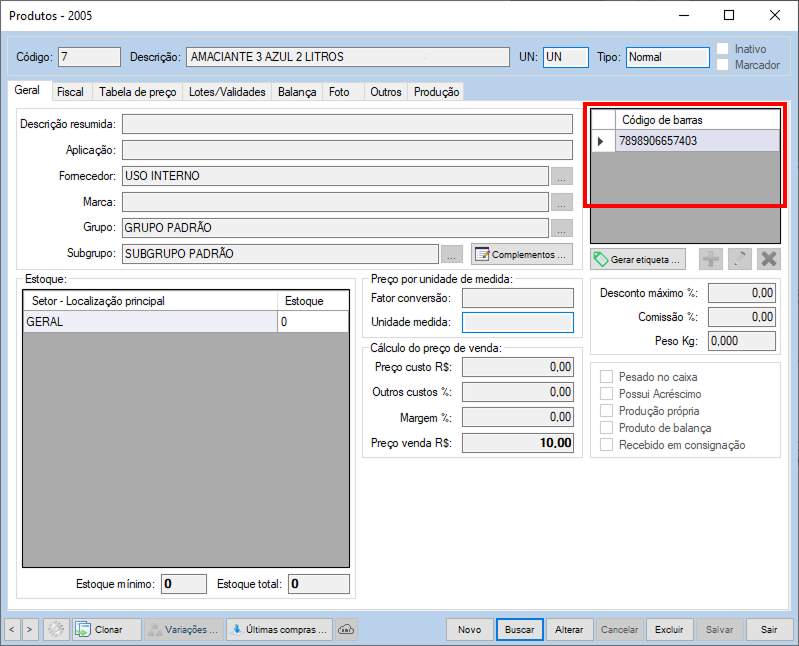This screenshot has height=646, width=799.
Task: Switch to the Fiscal tab
Action: point(70,92)
